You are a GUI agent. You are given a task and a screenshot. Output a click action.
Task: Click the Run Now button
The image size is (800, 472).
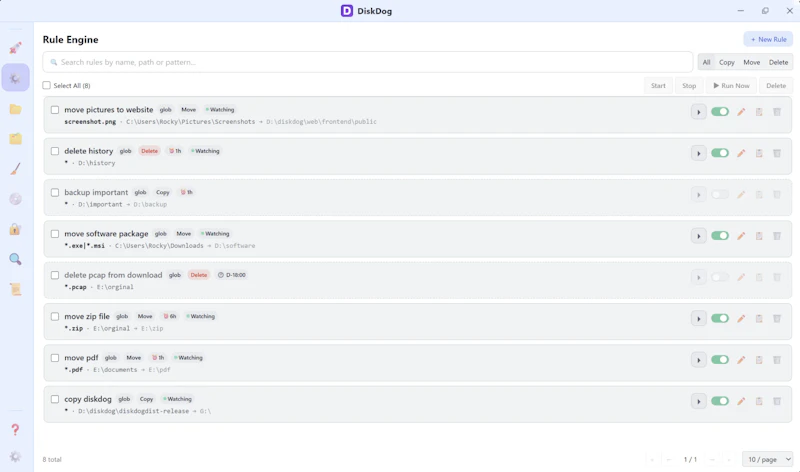[x=731, y=86]
